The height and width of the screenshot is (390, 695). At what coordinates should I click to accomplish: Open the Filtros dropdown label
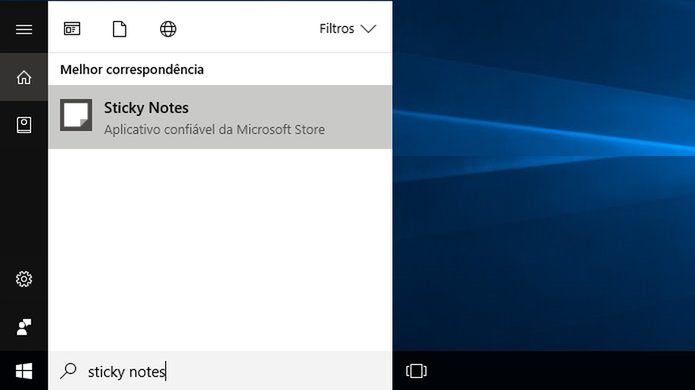coord(337,29)
